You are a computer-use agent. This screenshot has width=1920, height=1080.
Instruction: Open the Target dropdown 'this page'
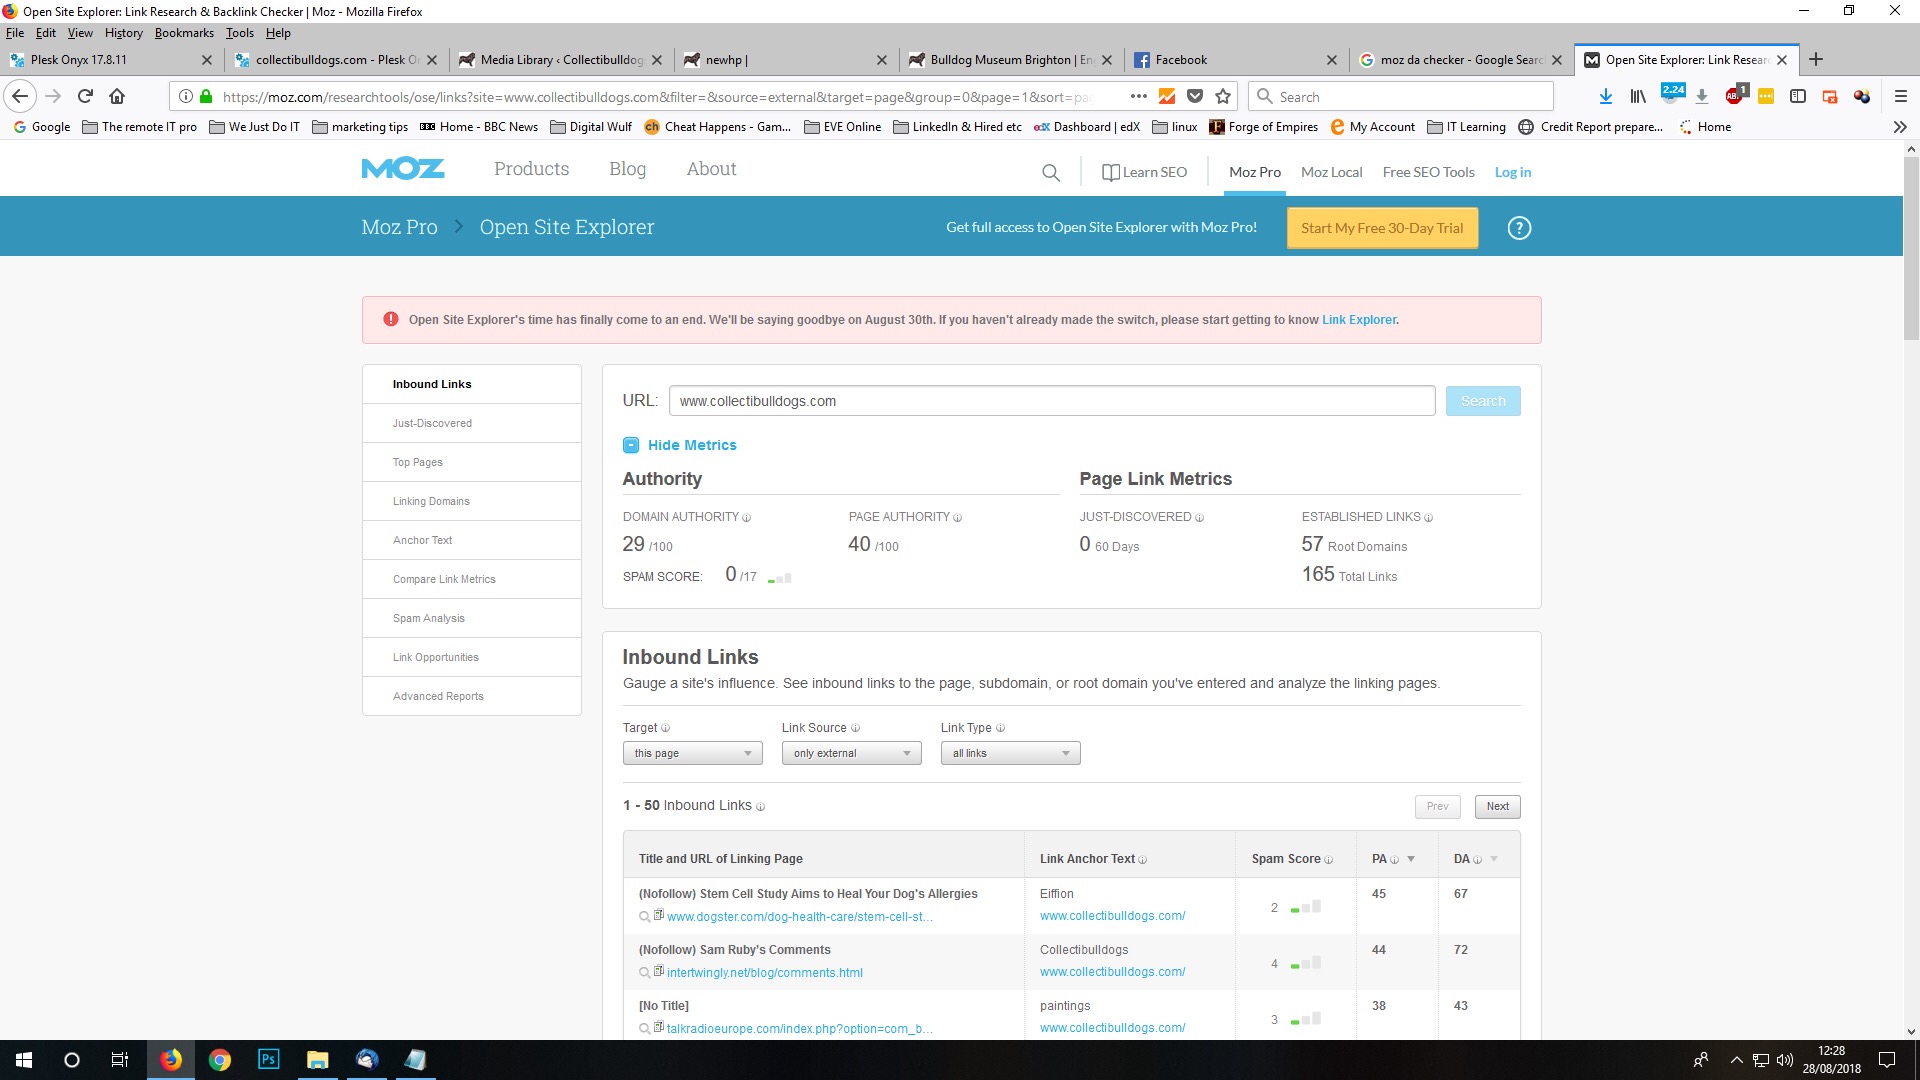click(x=692, y=753)
